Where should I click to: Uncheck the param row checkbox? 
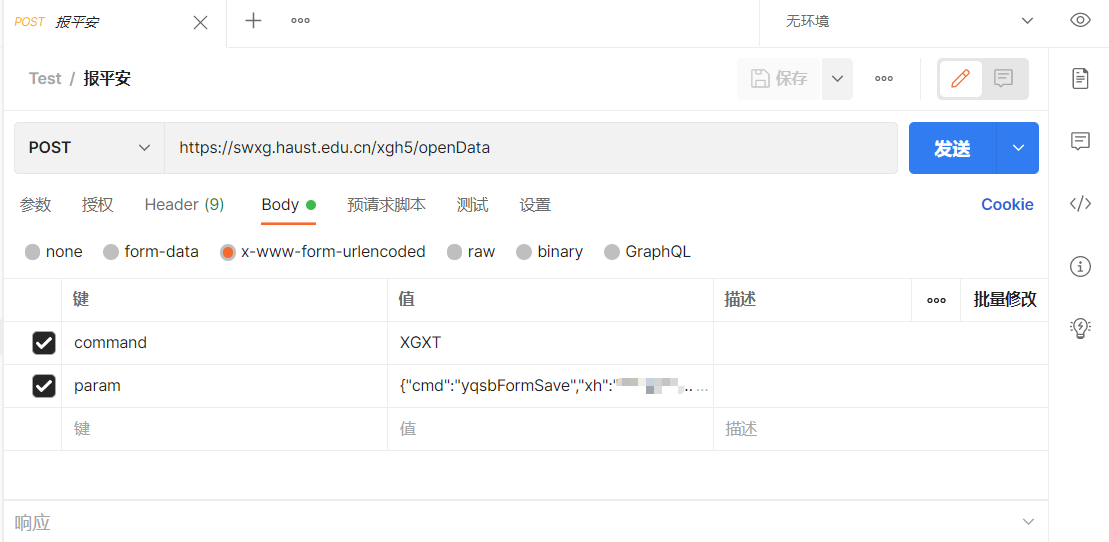coord(44,386)
